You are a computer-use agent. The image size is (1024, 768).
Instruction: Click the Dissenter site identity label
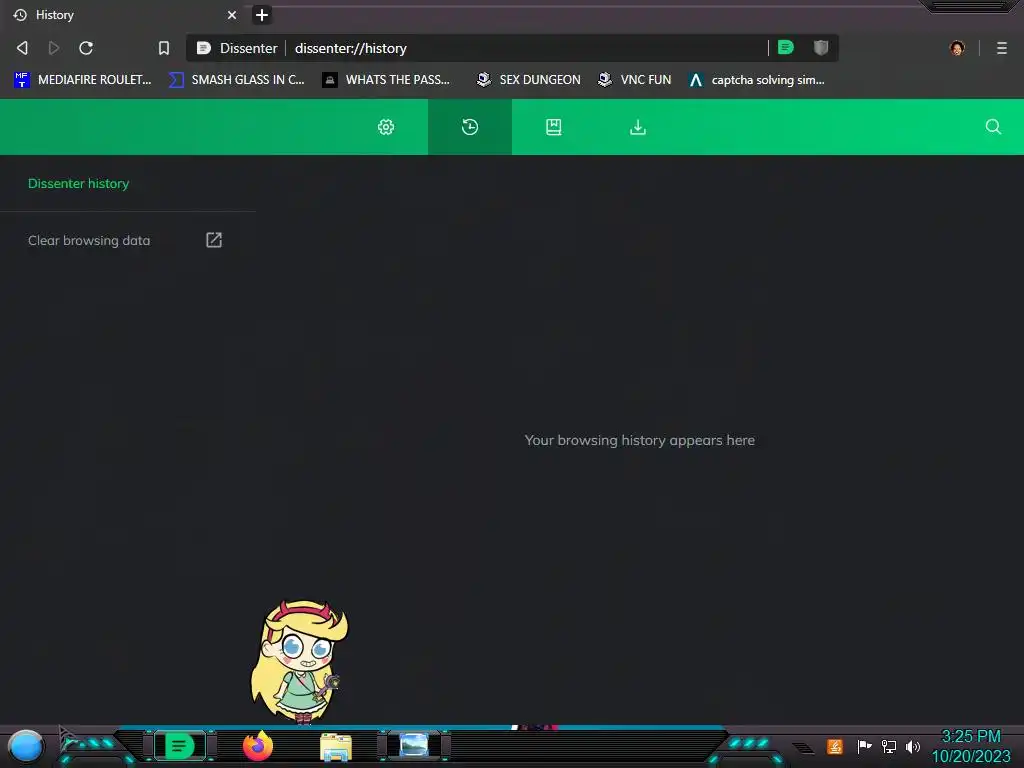pyautogui.click(x=238, y=48)
